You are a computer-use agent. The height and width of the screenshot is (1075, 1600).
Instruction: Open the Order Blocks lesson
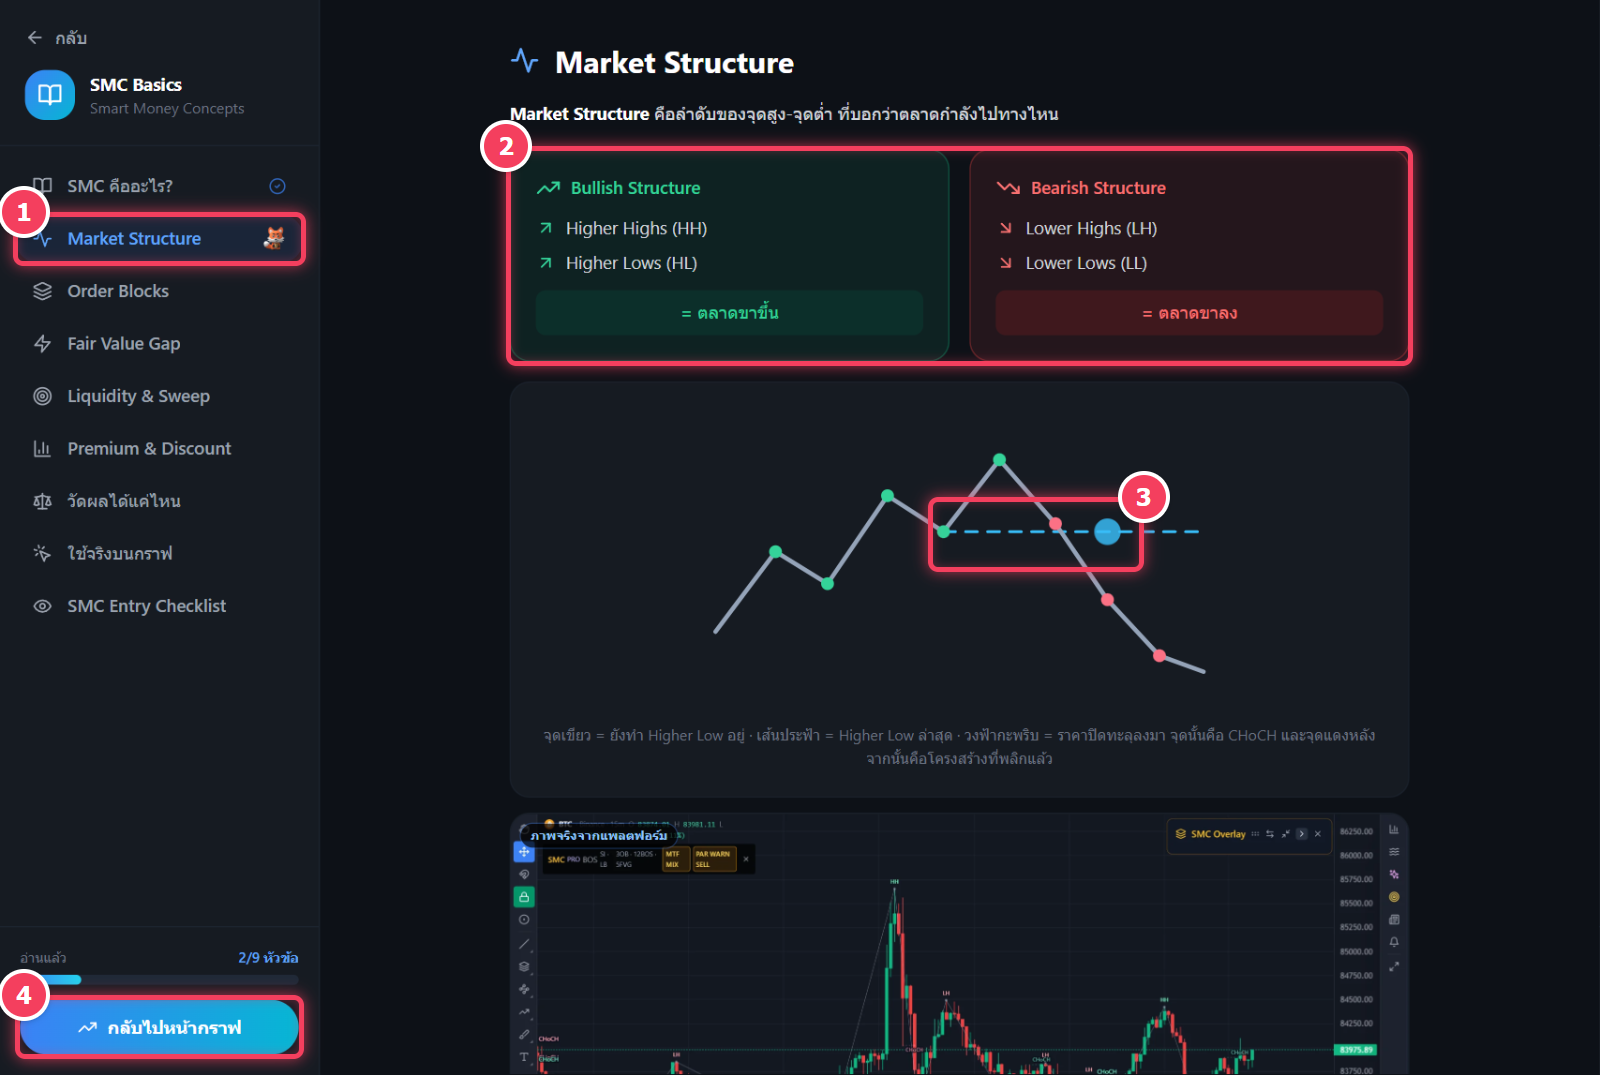tap(160, 291)
